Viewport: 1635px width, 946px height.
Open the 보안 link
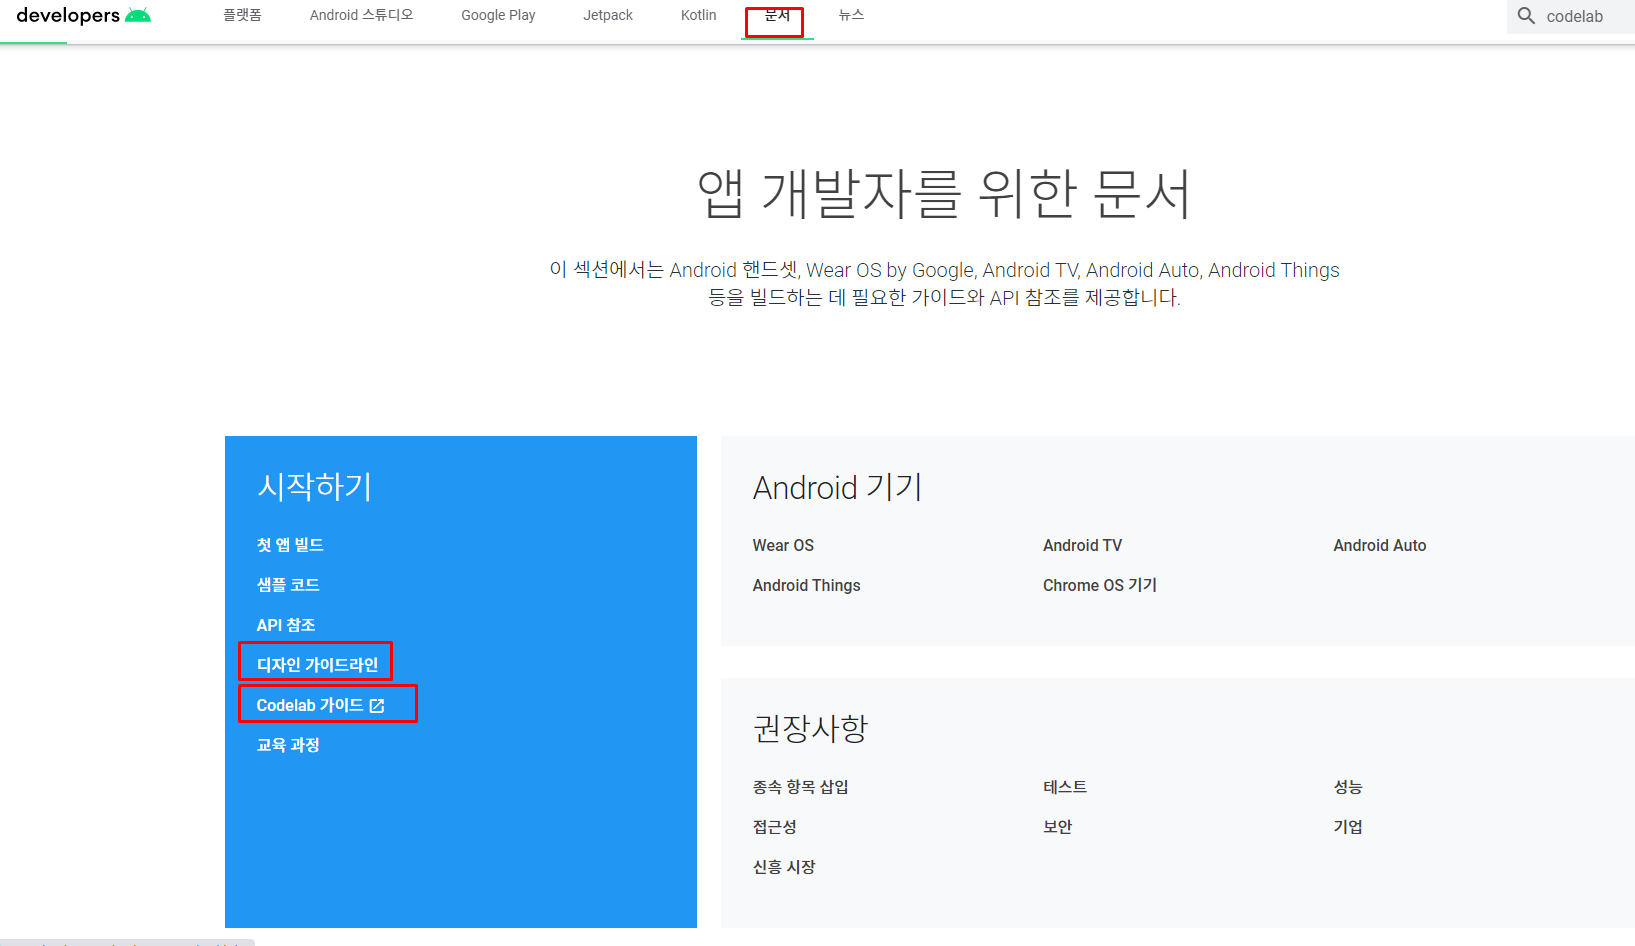(1057, 827)
